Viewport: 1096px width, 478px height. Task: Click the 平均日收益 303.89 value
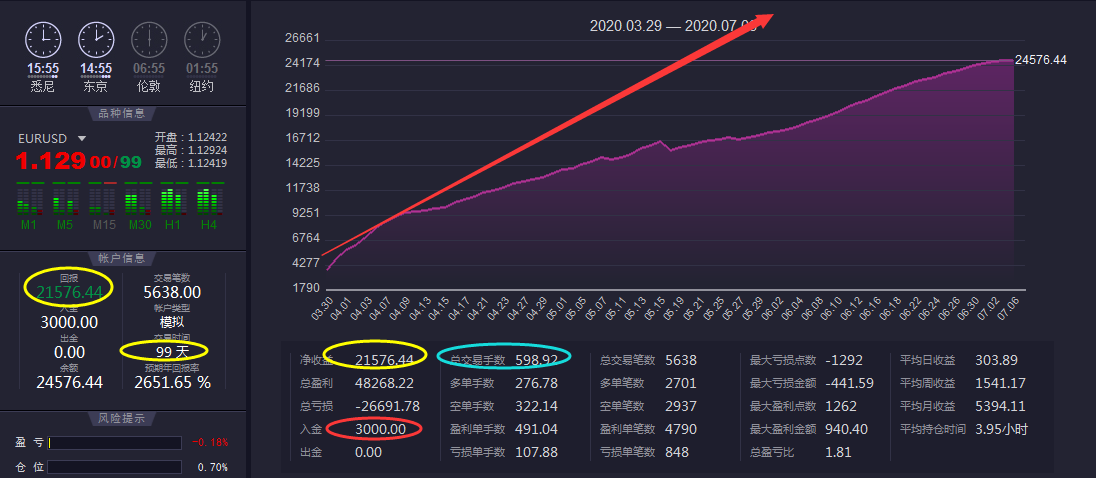pyautogui.click(x=997, y=360)
